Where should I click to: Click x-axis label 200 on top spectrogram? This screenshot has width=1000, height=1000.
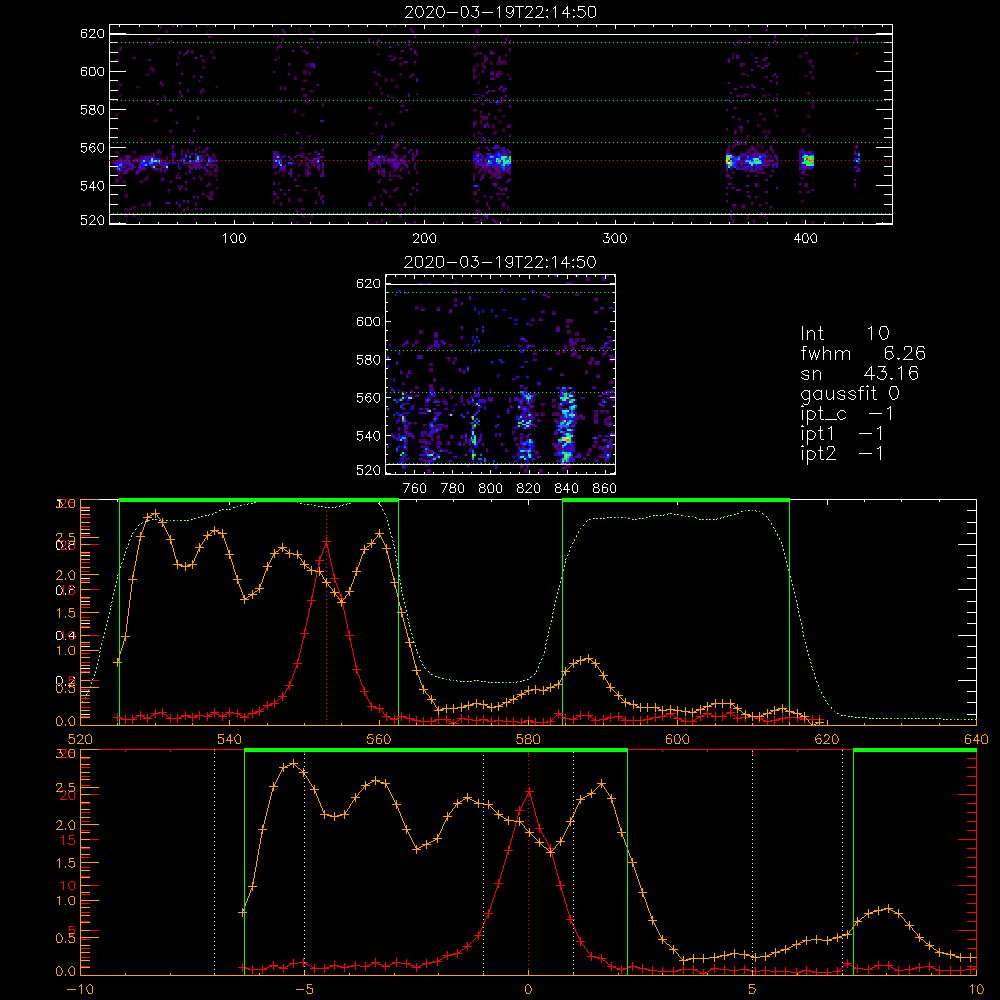click(424, 239)
